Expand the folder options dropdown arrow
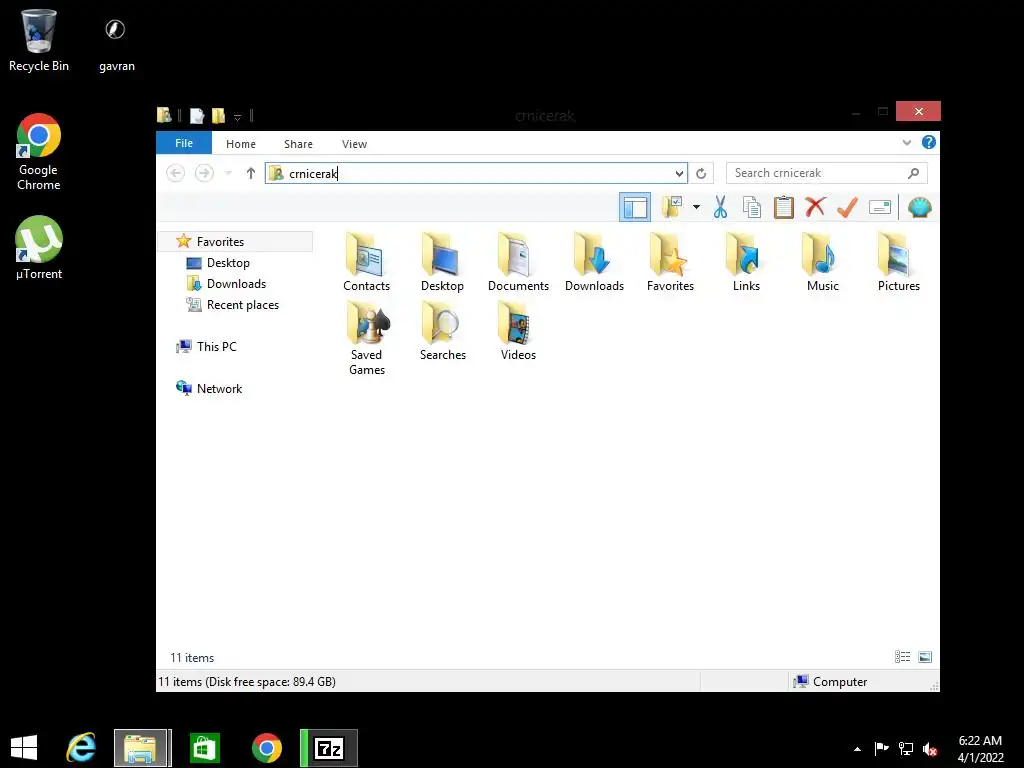 [696, 208]
